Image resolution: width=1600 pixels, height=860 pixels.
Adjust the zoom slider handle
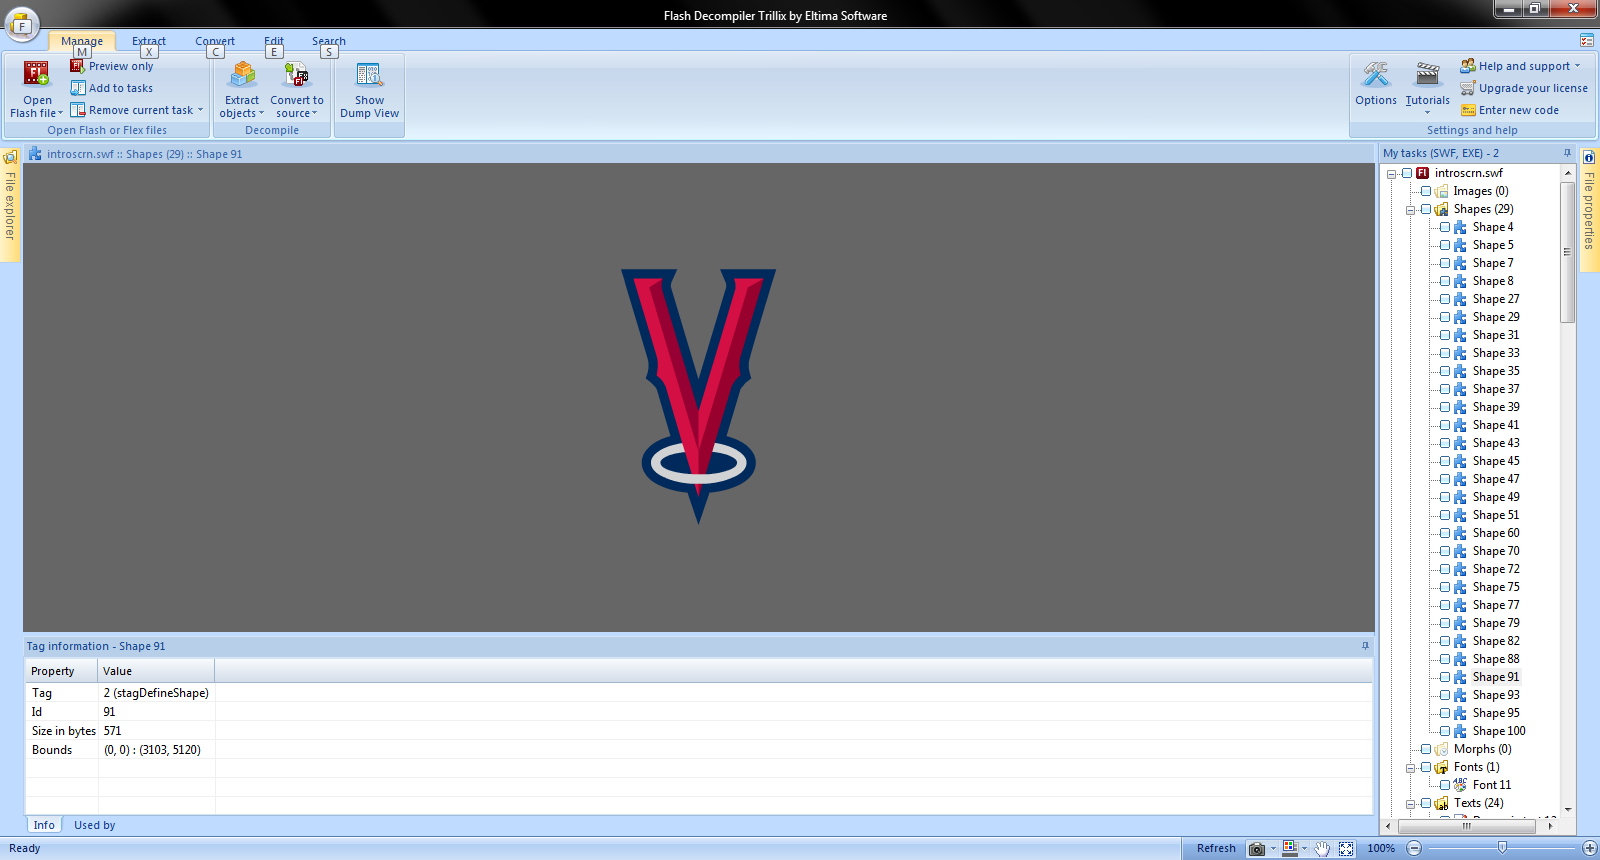[1502, 847]
